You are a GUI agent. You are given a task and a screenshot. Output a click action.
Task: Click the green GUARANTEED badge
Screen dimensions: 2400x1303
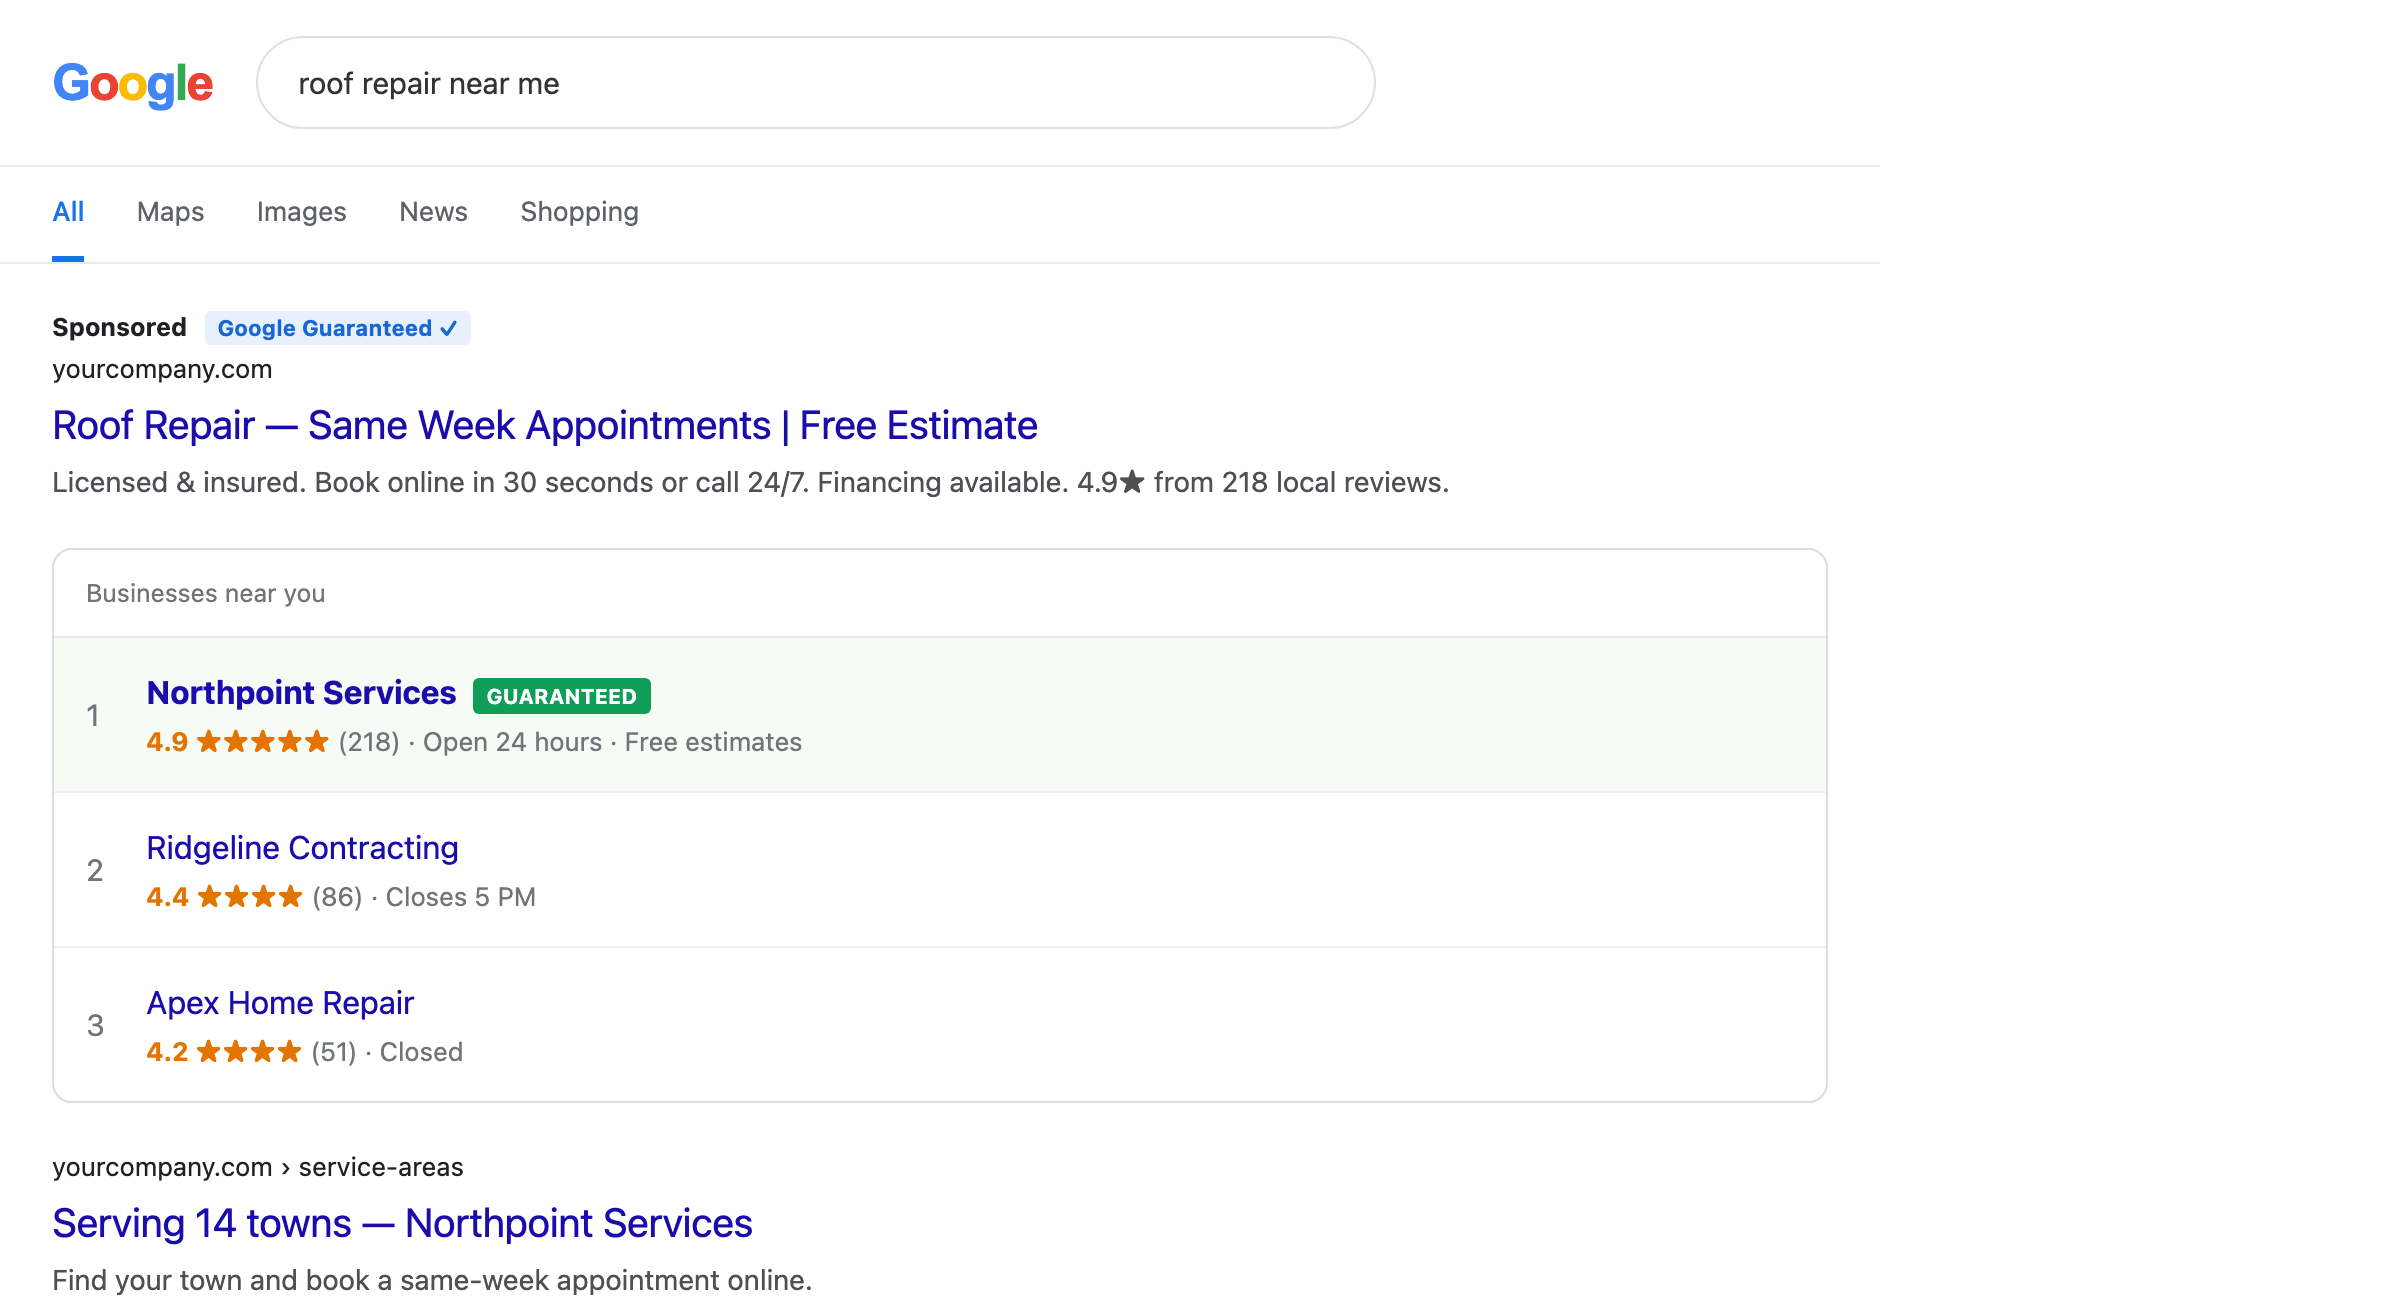point(561,696)
